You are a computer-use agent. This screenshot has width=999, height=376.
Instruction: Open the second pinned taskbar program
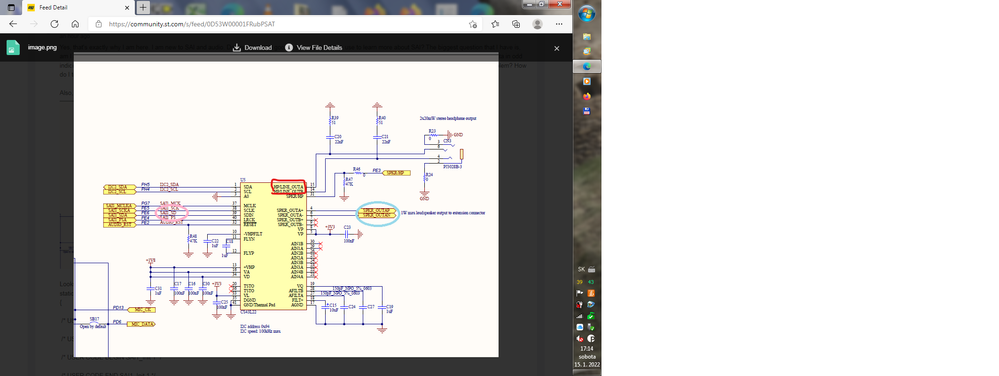(x=587, y=52)
